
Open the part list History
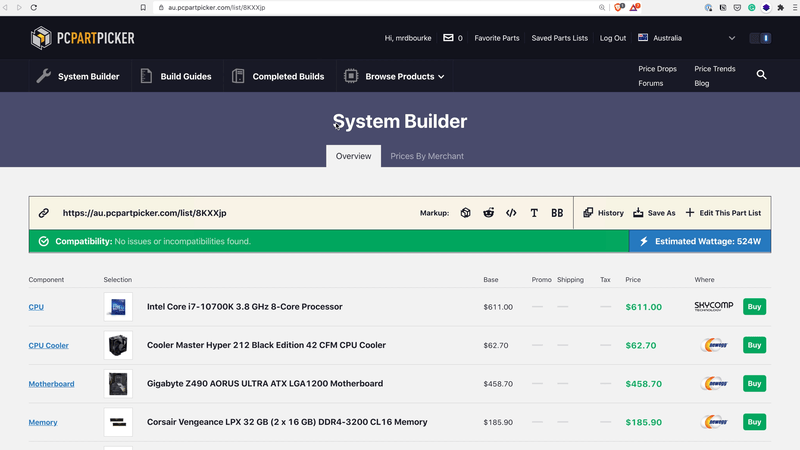coord(603,213)
